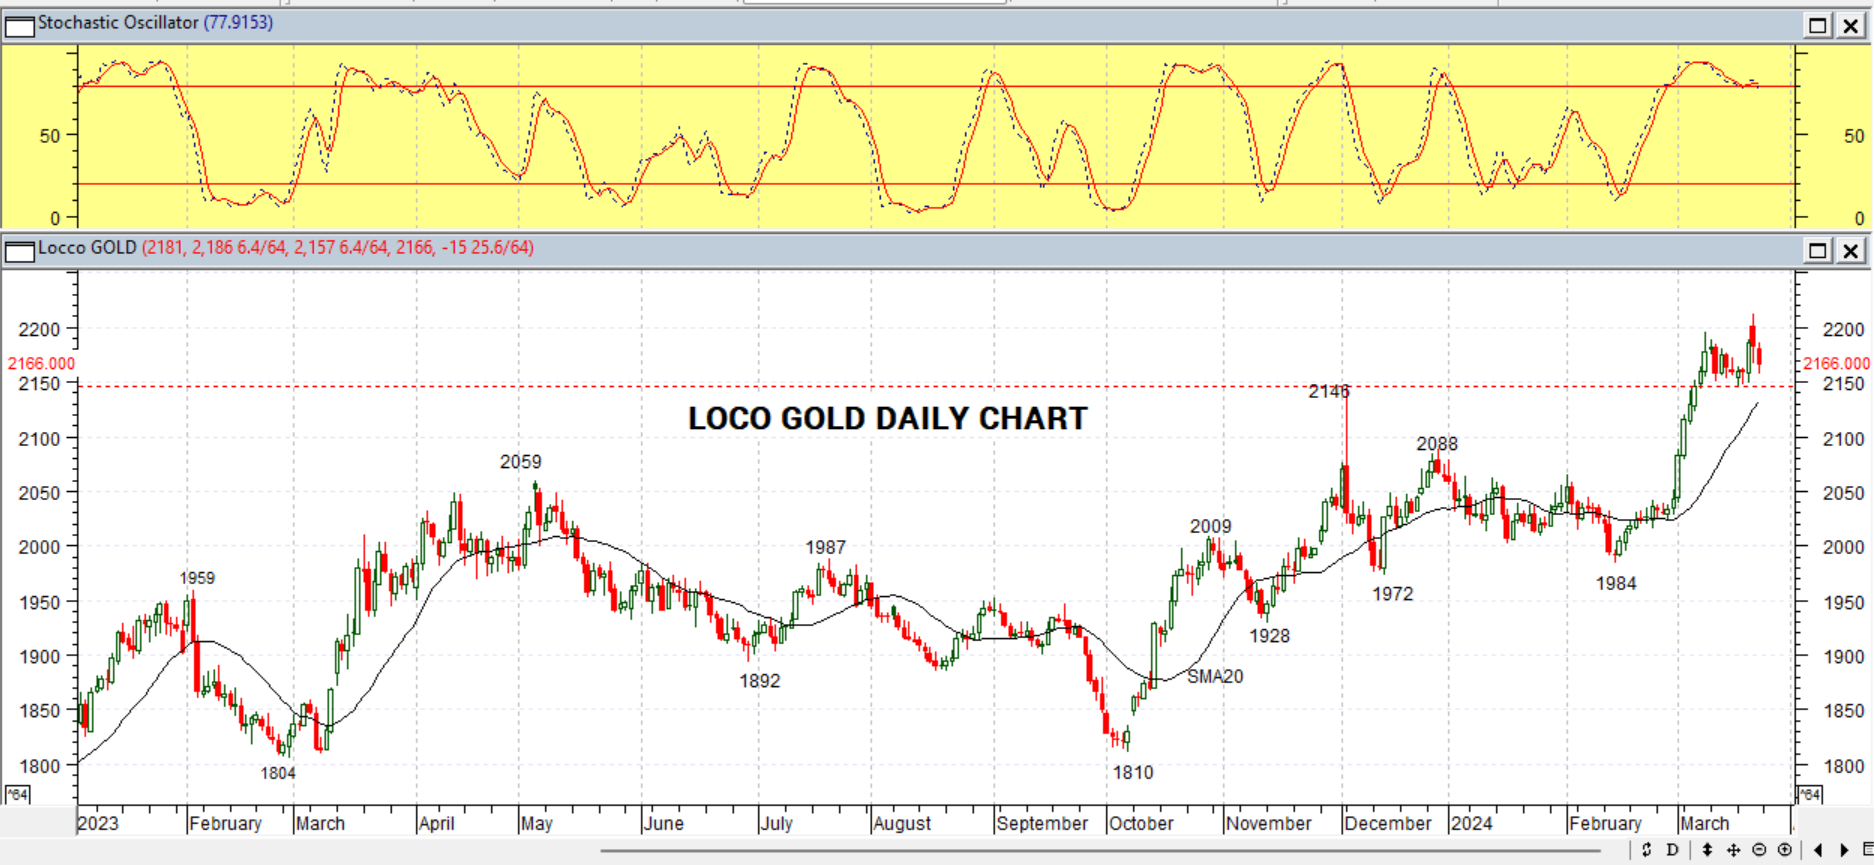Open the Locco GOLD pane's control menu icon
This screenshot has height=865, width=1875.
pyautogui.click(x=19, y=250)
